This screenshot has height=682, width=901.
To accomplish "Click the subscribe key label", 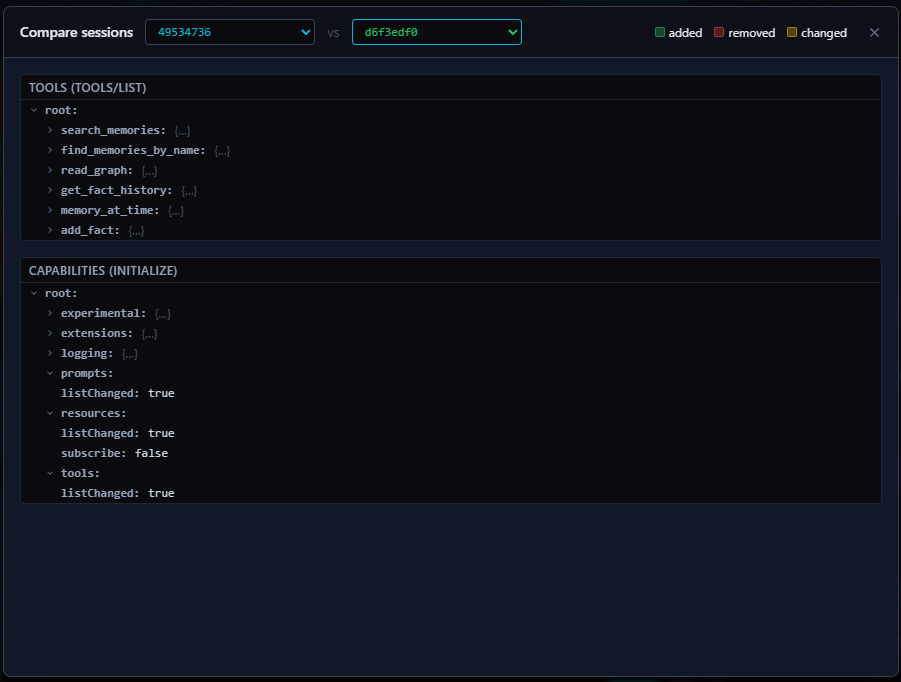I will click(94, 453).
